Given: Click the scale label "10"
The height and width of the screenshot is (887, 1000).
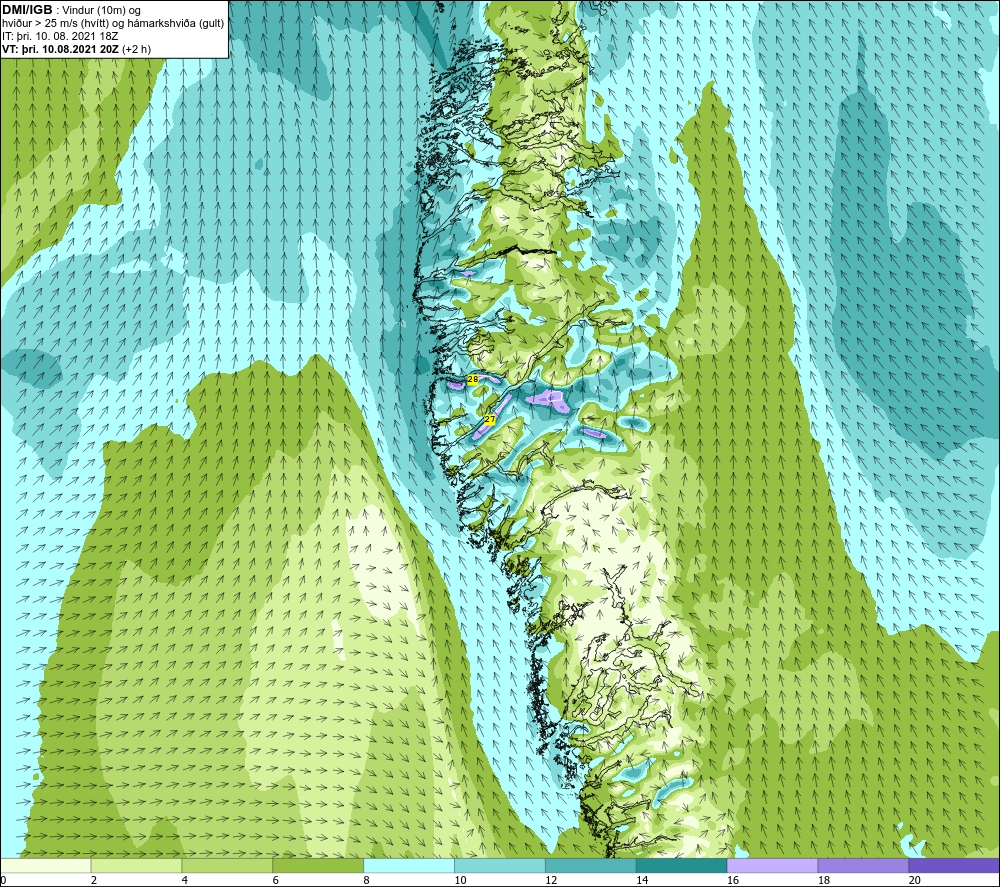Looking at the screenshot, I should click(460, 880).
